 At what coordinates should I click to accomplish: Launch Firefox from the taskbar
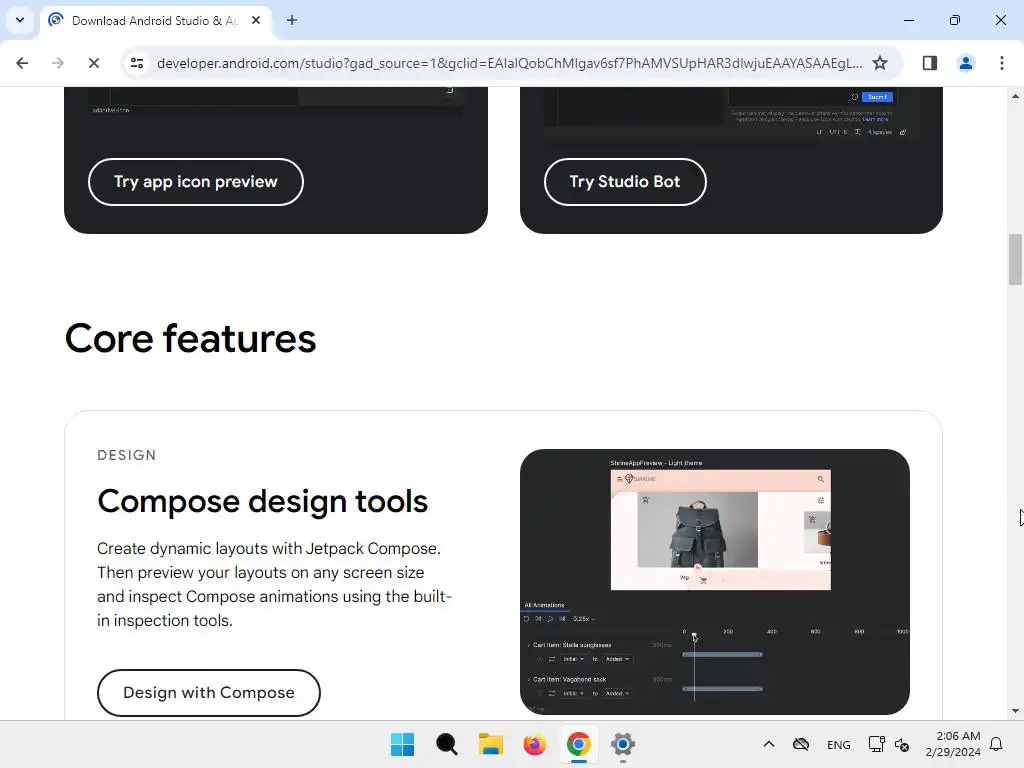click(x=534, y=744)
